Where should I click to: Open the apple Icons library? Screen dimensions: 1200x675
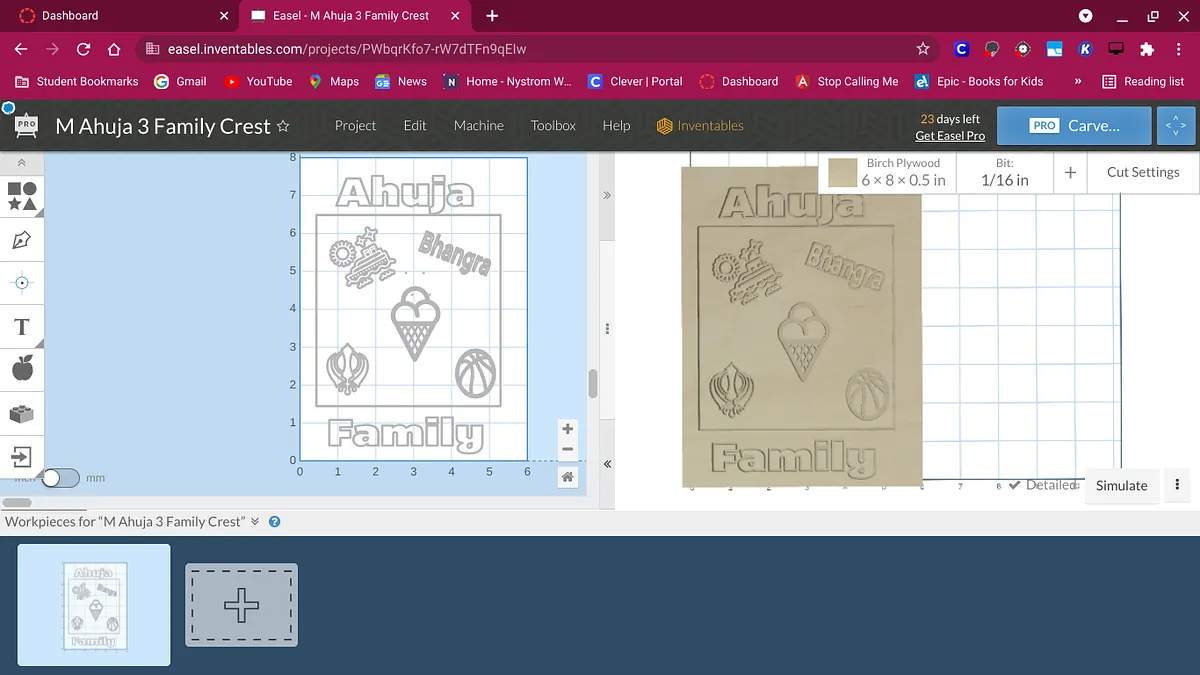22,369
